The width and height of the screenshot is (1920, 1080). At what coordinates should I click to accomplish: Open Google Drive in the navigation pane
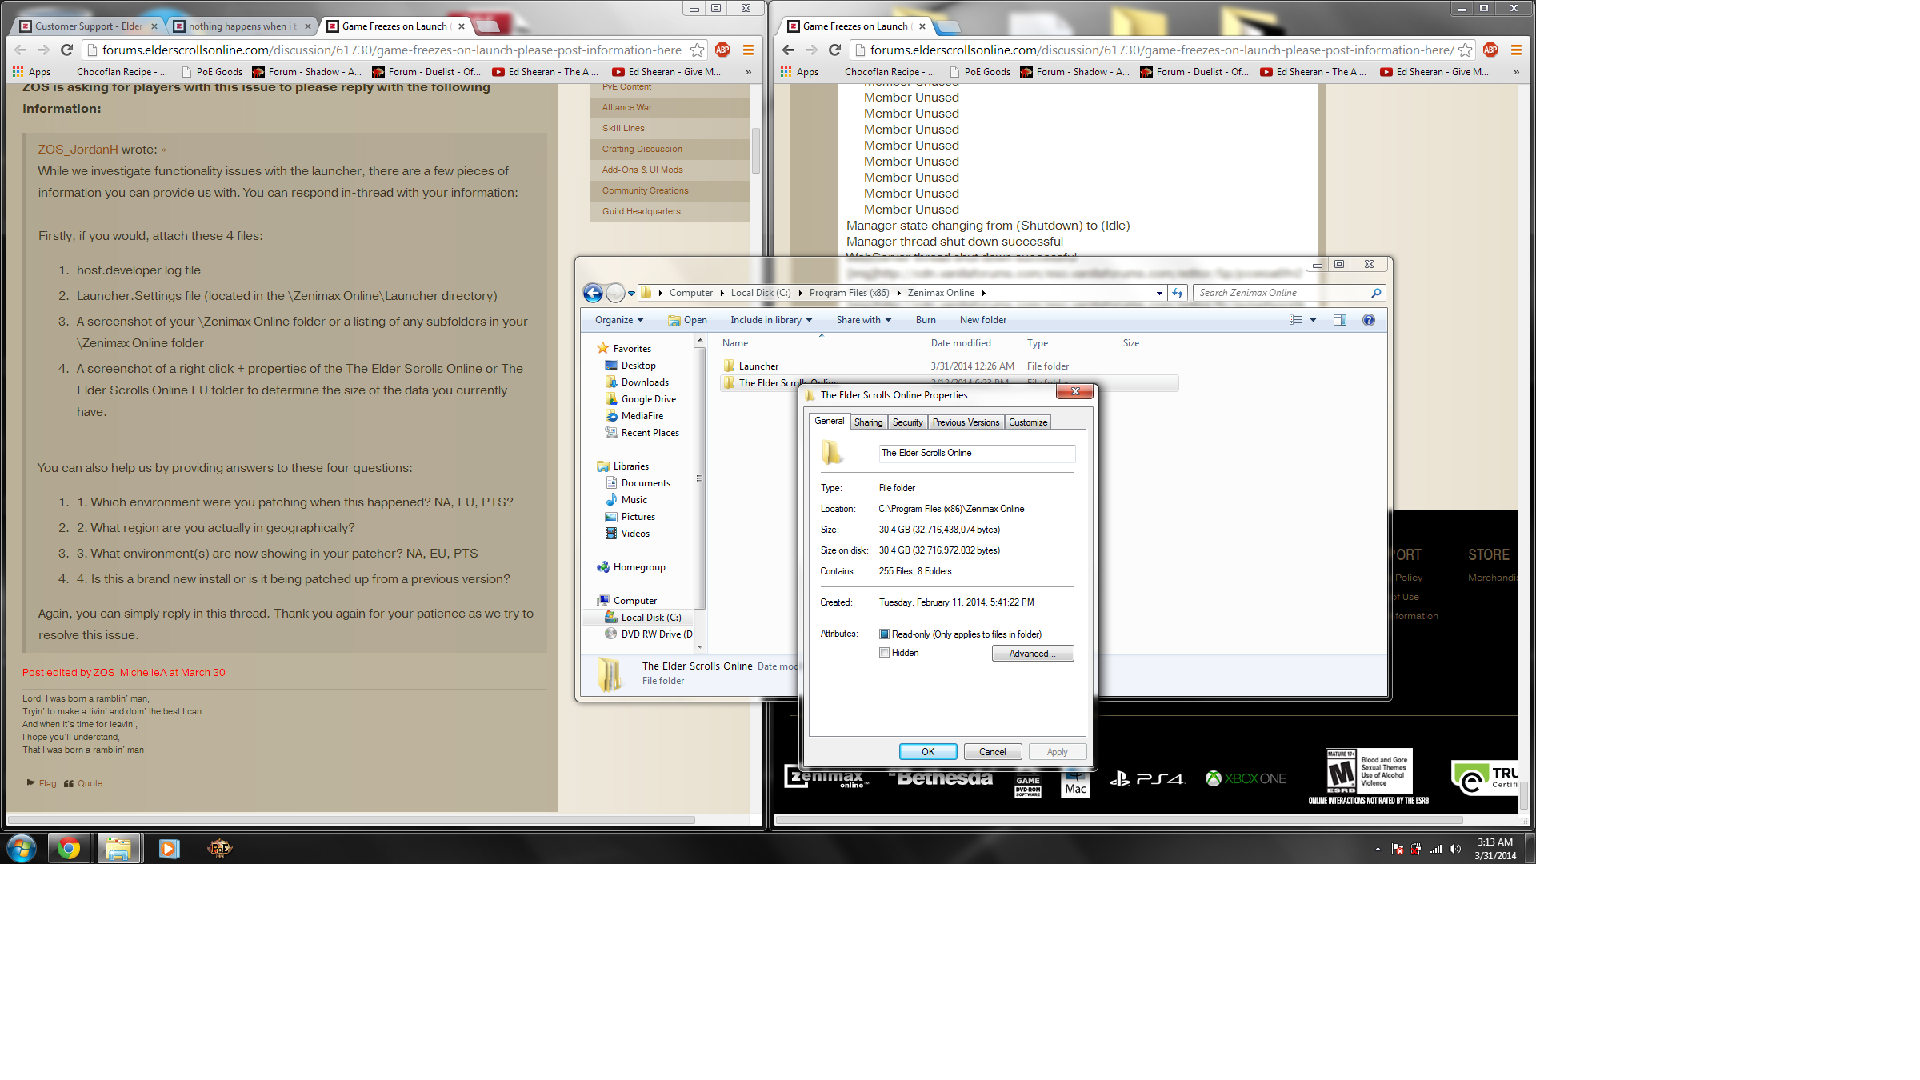point(641,399)
